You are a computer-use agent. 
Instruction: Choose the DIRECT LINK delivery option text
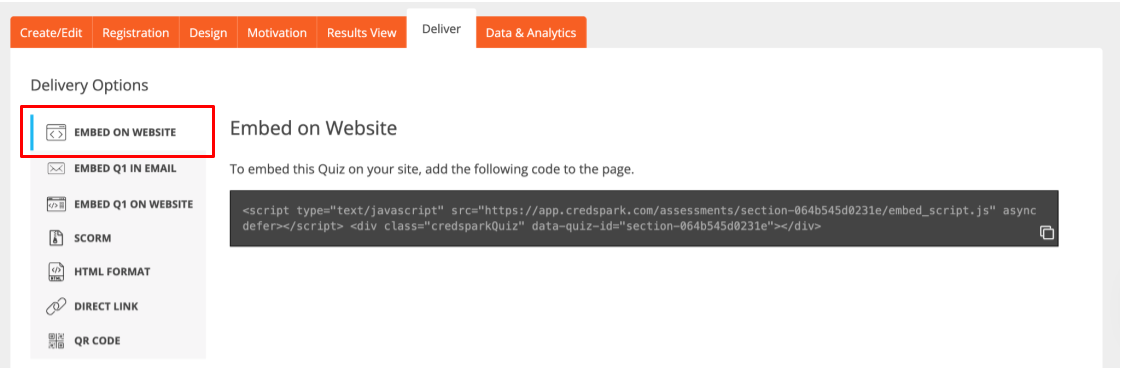[106, 307]
